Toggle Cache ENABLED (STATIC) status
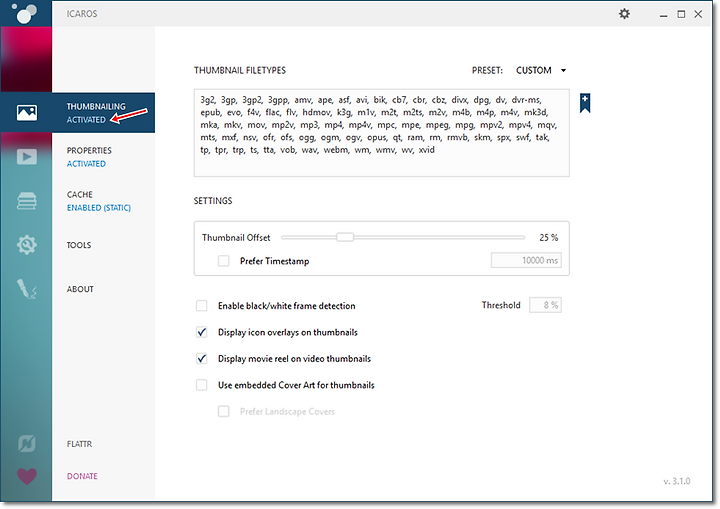 (99, 208)
